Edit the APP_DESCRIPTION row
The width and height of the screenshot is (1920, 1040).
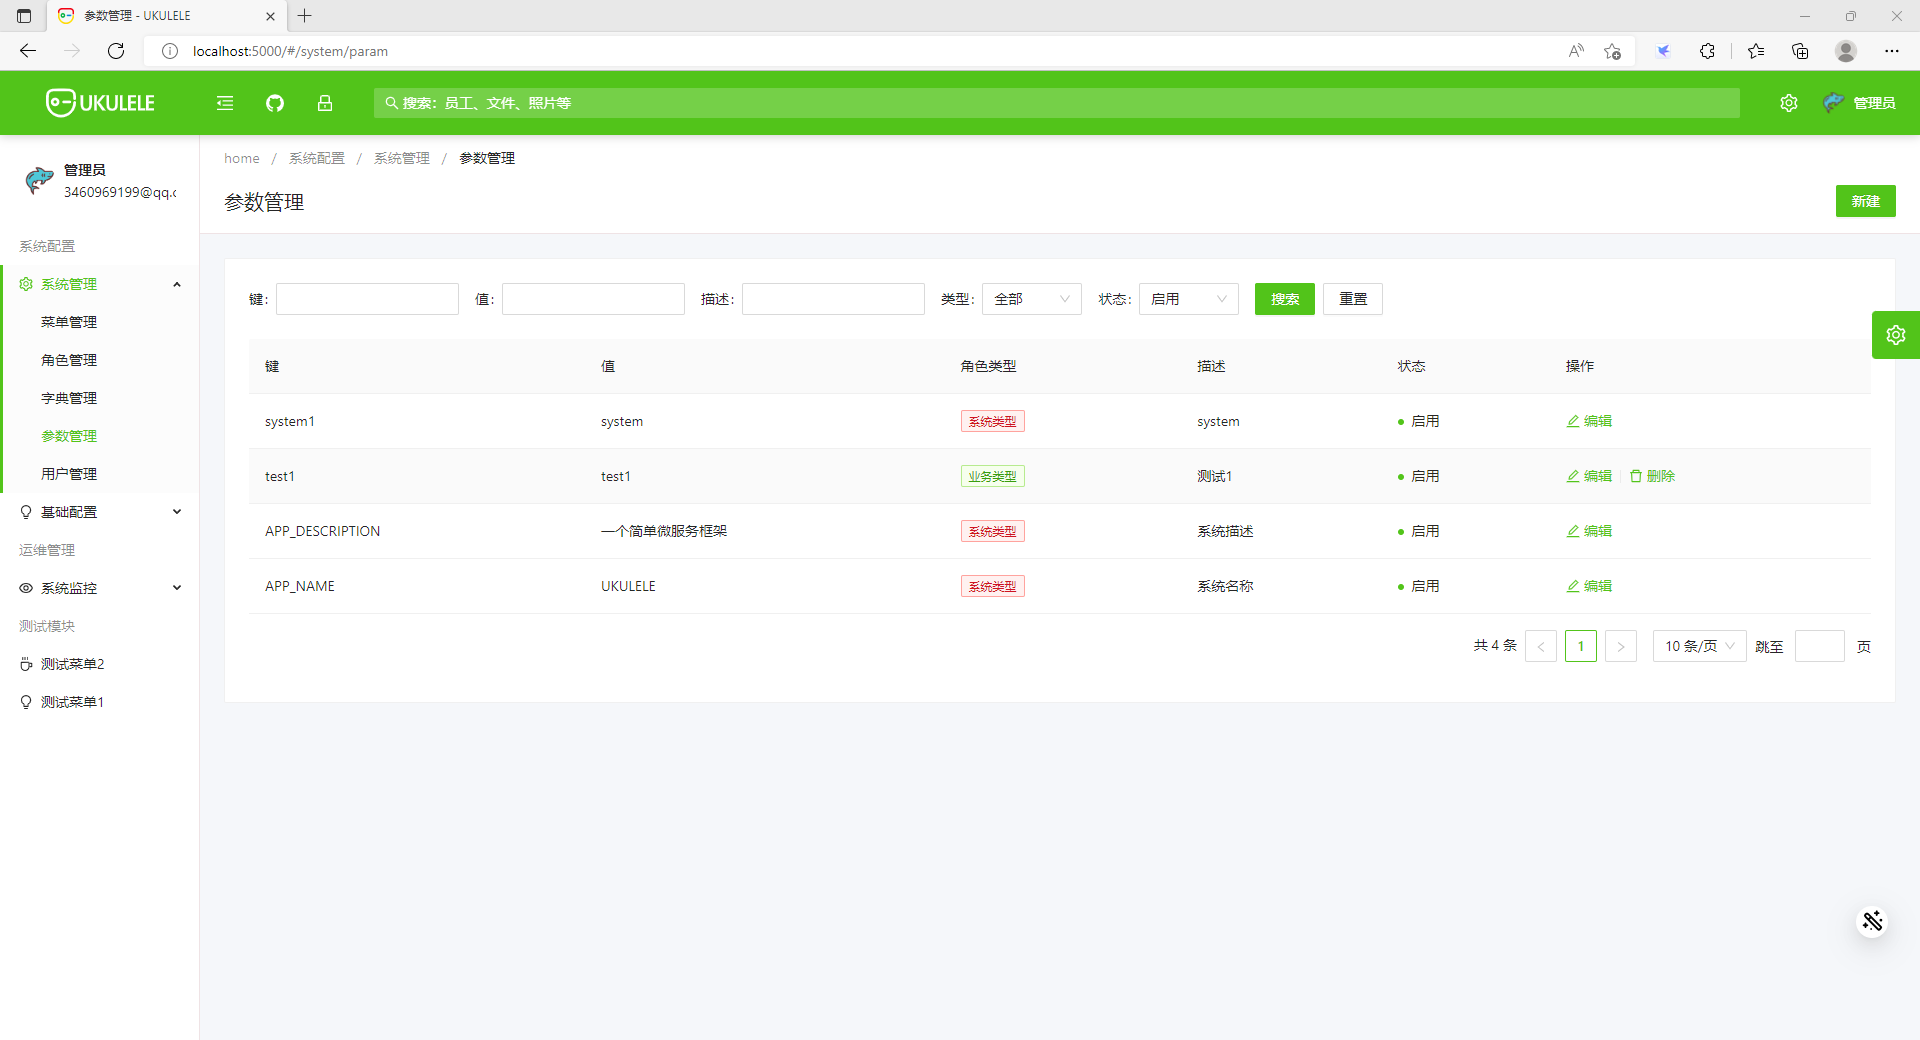point(1589,531)
